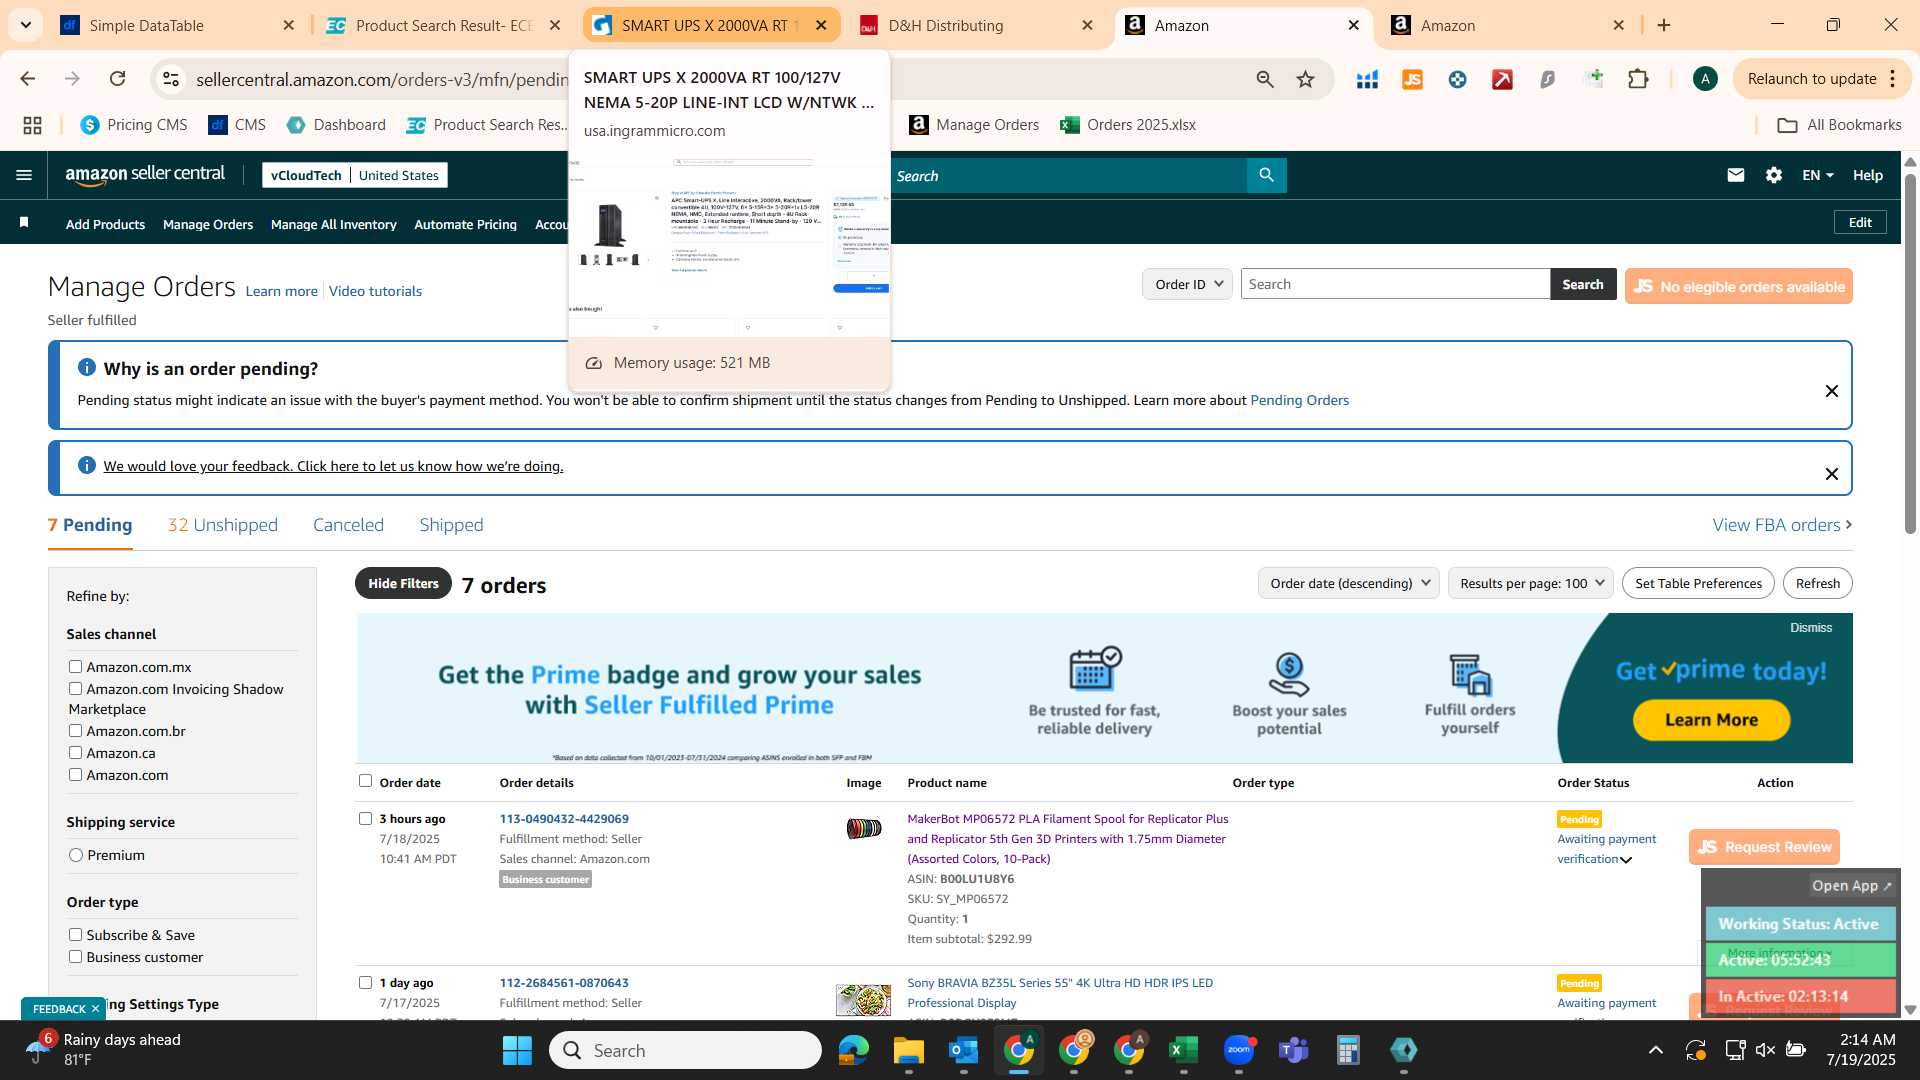Viewport: 1920px width, 1080px height.
Task: Check the Subscribe & Save order type
Action: click(x=75, y=934)
